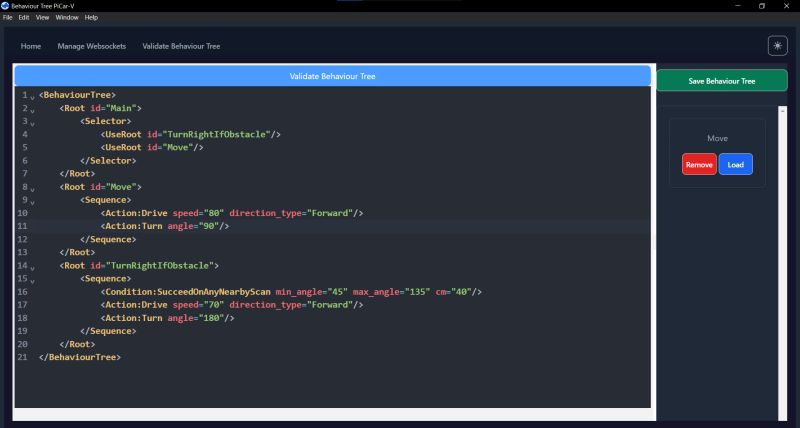Screen dimensions: 800x428
Task: Click the UseRoot TurnRightIfObstacle line
Action: pos(191,134)
